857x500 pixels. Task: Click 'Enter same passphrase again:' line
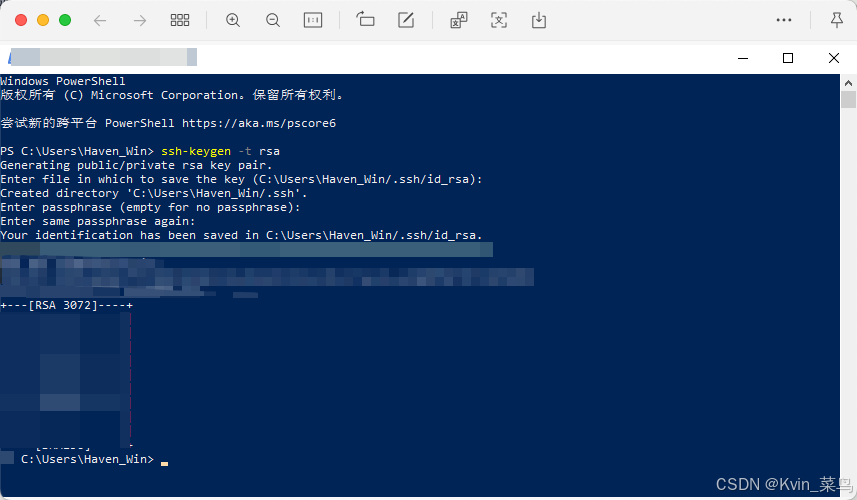98,221
